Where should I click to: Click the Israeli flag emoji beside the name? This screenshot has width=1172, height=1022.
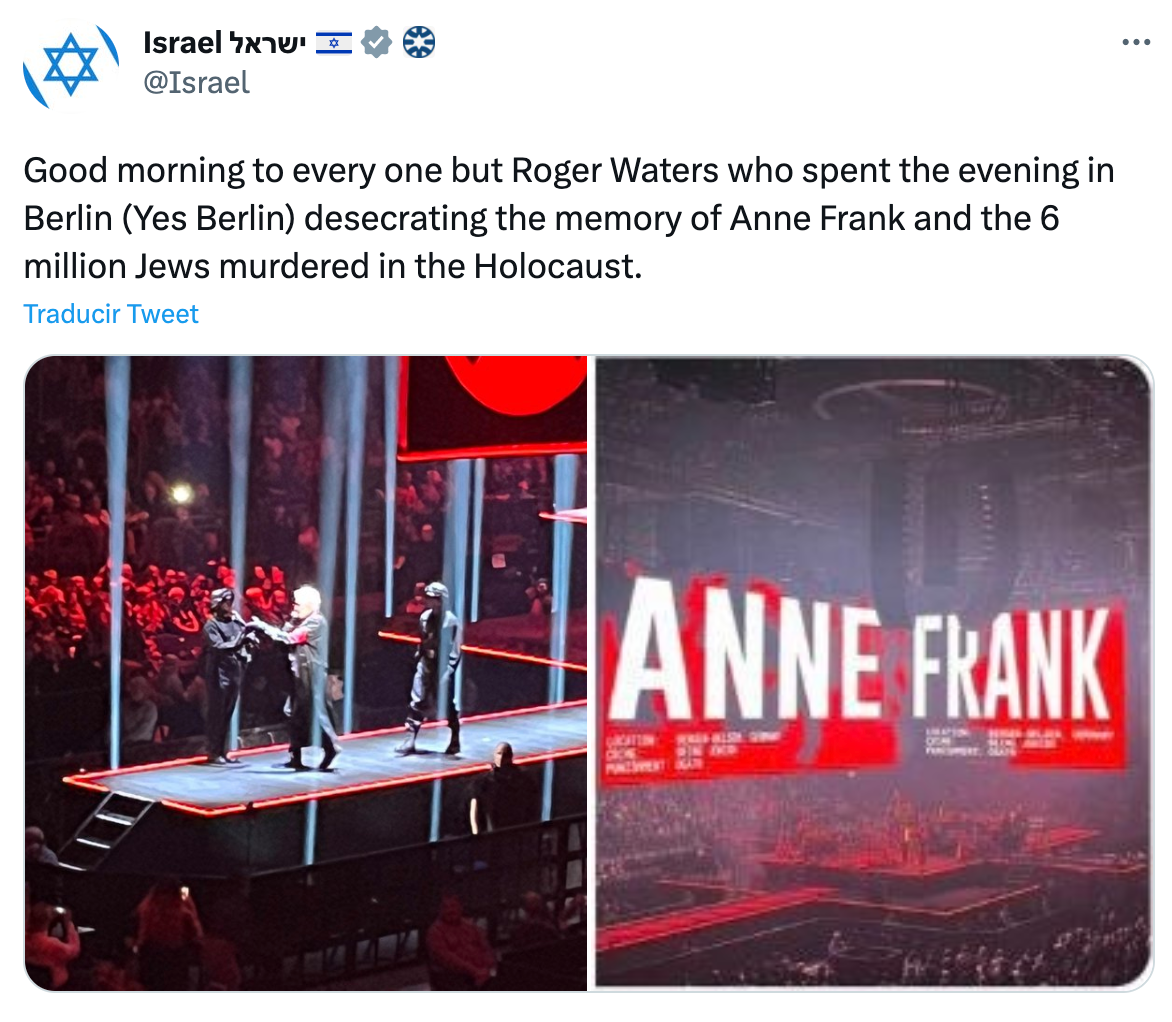click(334, 42)
